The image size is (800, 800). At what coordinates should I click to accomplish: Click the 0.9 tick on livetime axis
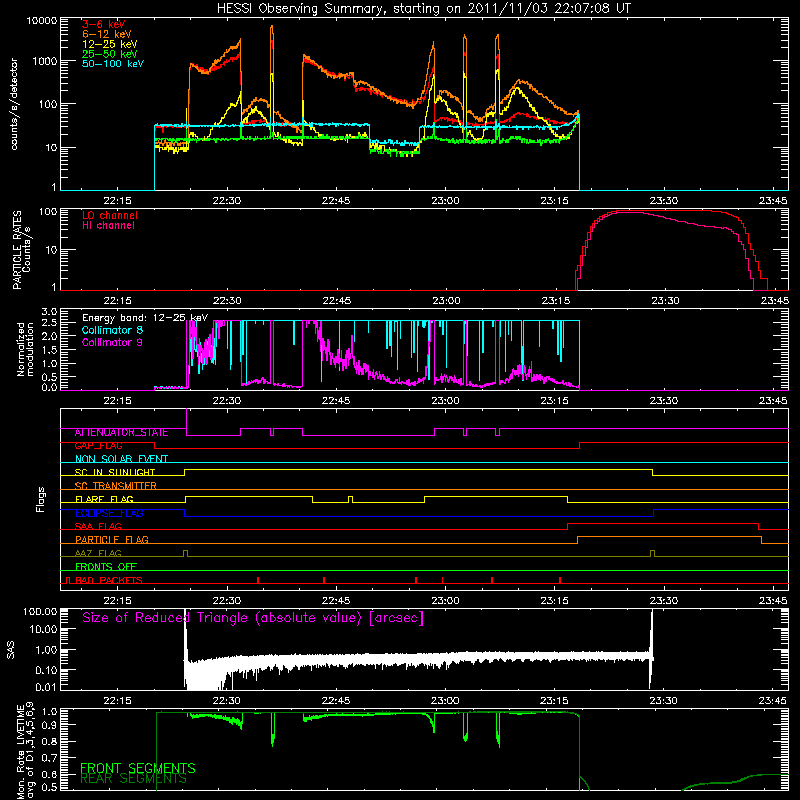49,725
